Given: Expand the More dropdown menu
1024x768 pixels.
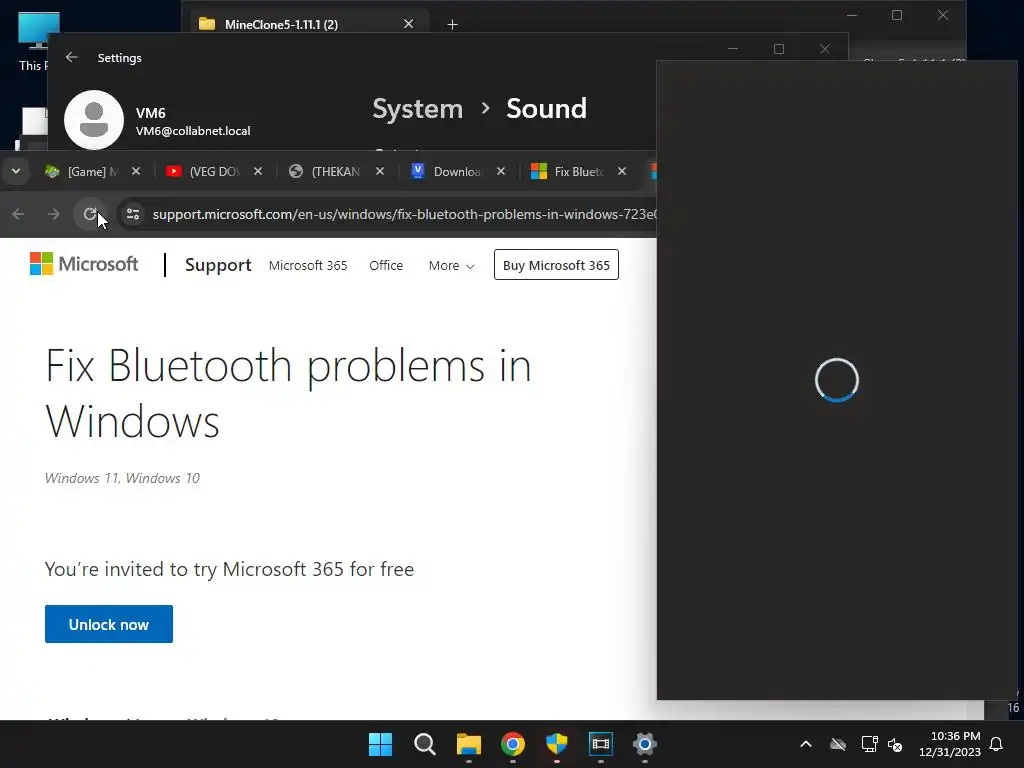Looking at the screenshot, I should click(451, 265).
